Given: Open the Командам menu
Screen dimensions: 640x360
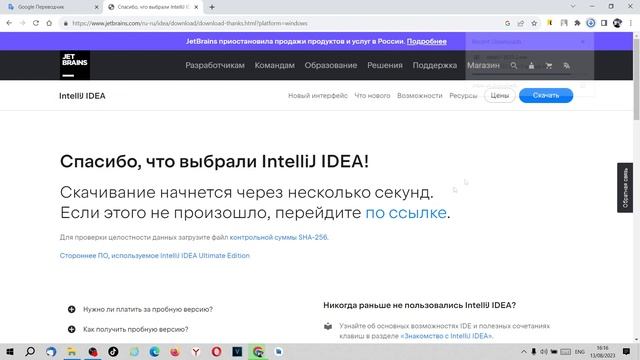Looking at the screenshot, I should tap(274, 65).
